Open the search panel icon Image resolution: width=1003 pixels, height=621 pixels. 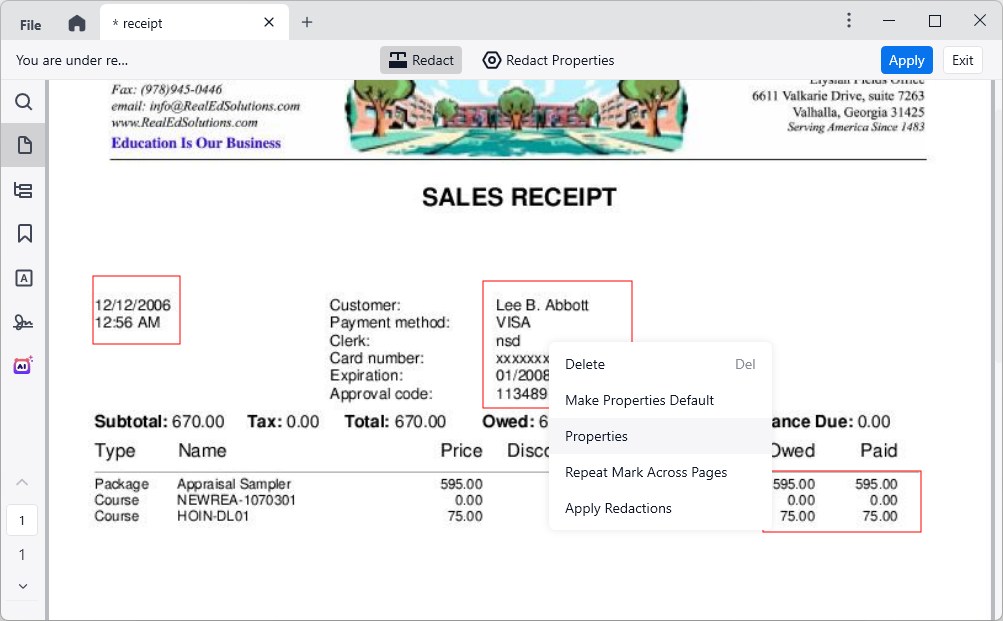pyautogui.click(x=24, y=102)
